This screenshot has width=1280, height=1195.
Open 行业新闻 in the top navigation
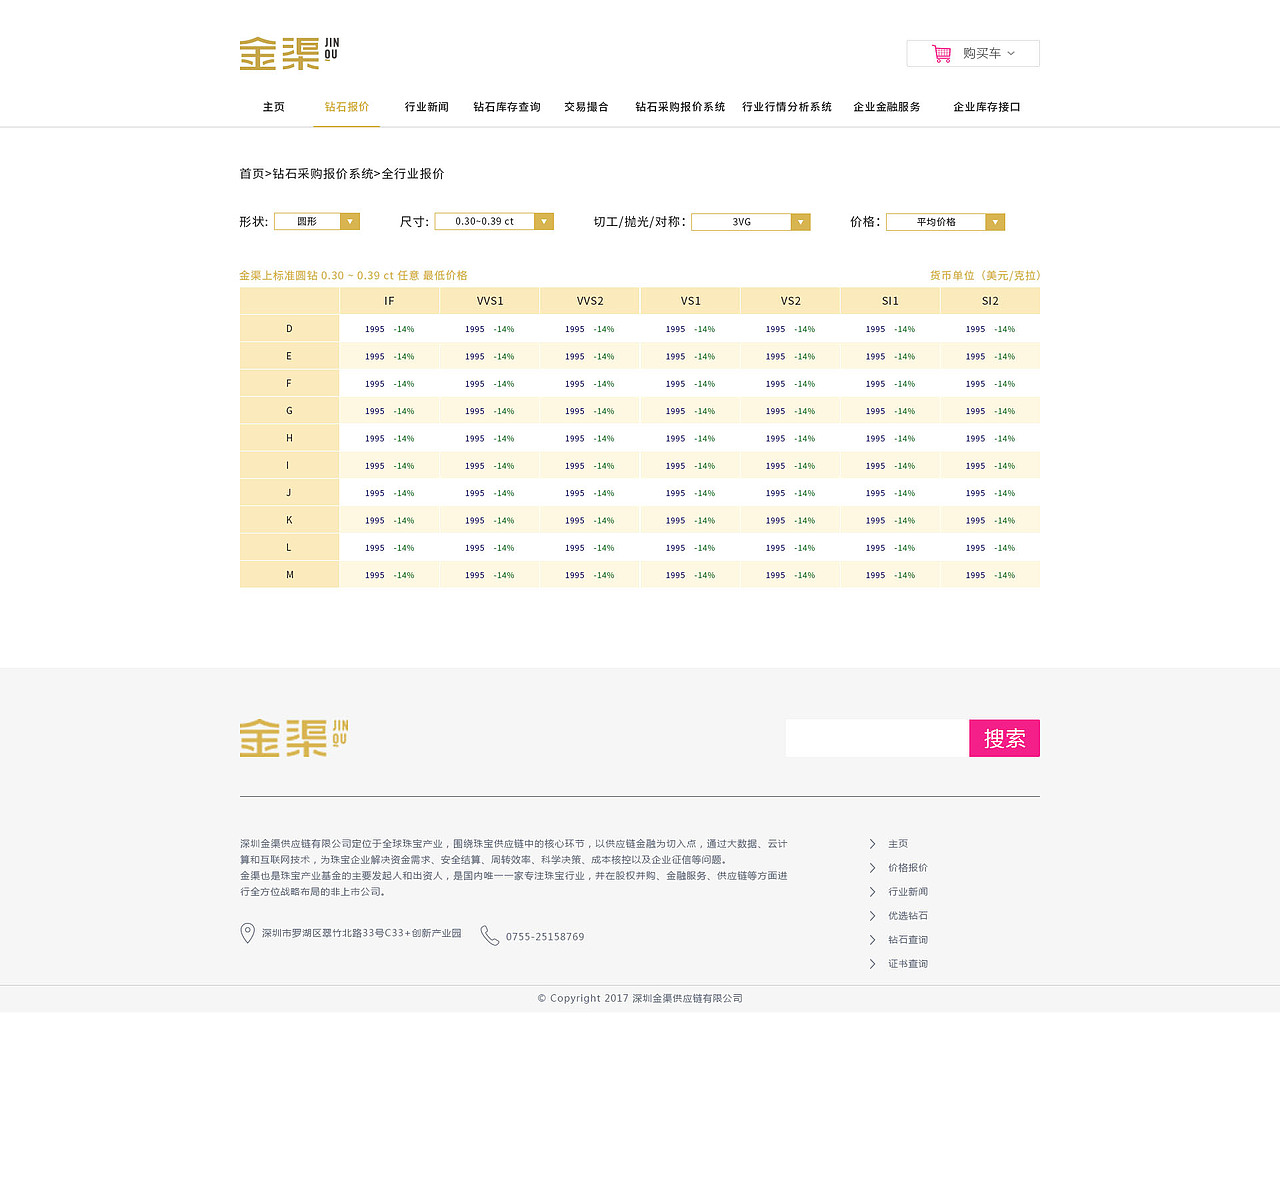pyautogui.click(x=427, y=107)
